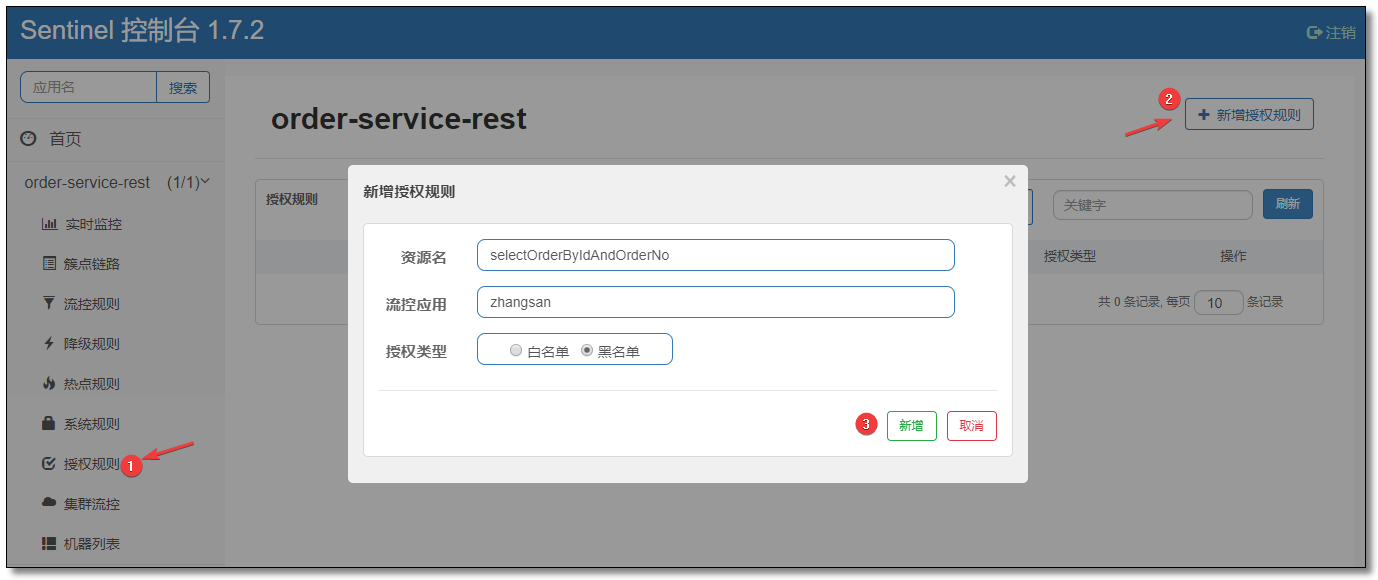The width and height of the screenshot is (1378, 580).
Task: Cancel dialog with the 取消 button
Action: coord(972,426)
